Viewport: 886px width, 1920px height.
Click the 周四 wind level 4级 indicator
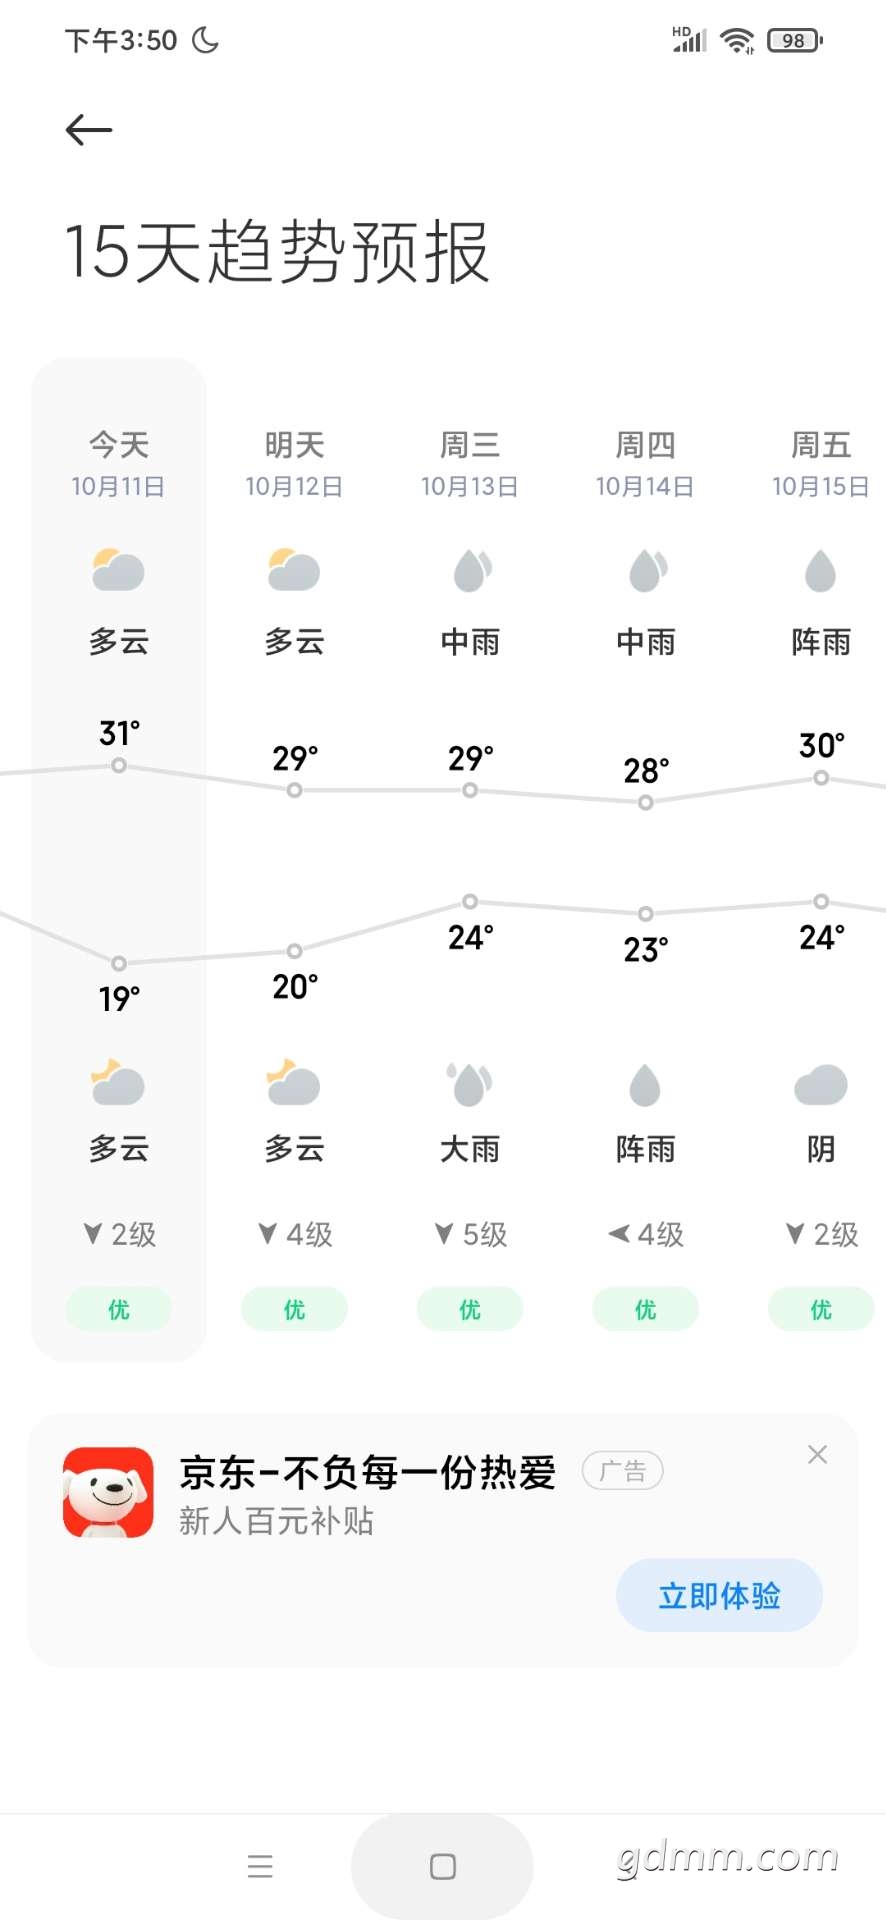pos(645,1234)
